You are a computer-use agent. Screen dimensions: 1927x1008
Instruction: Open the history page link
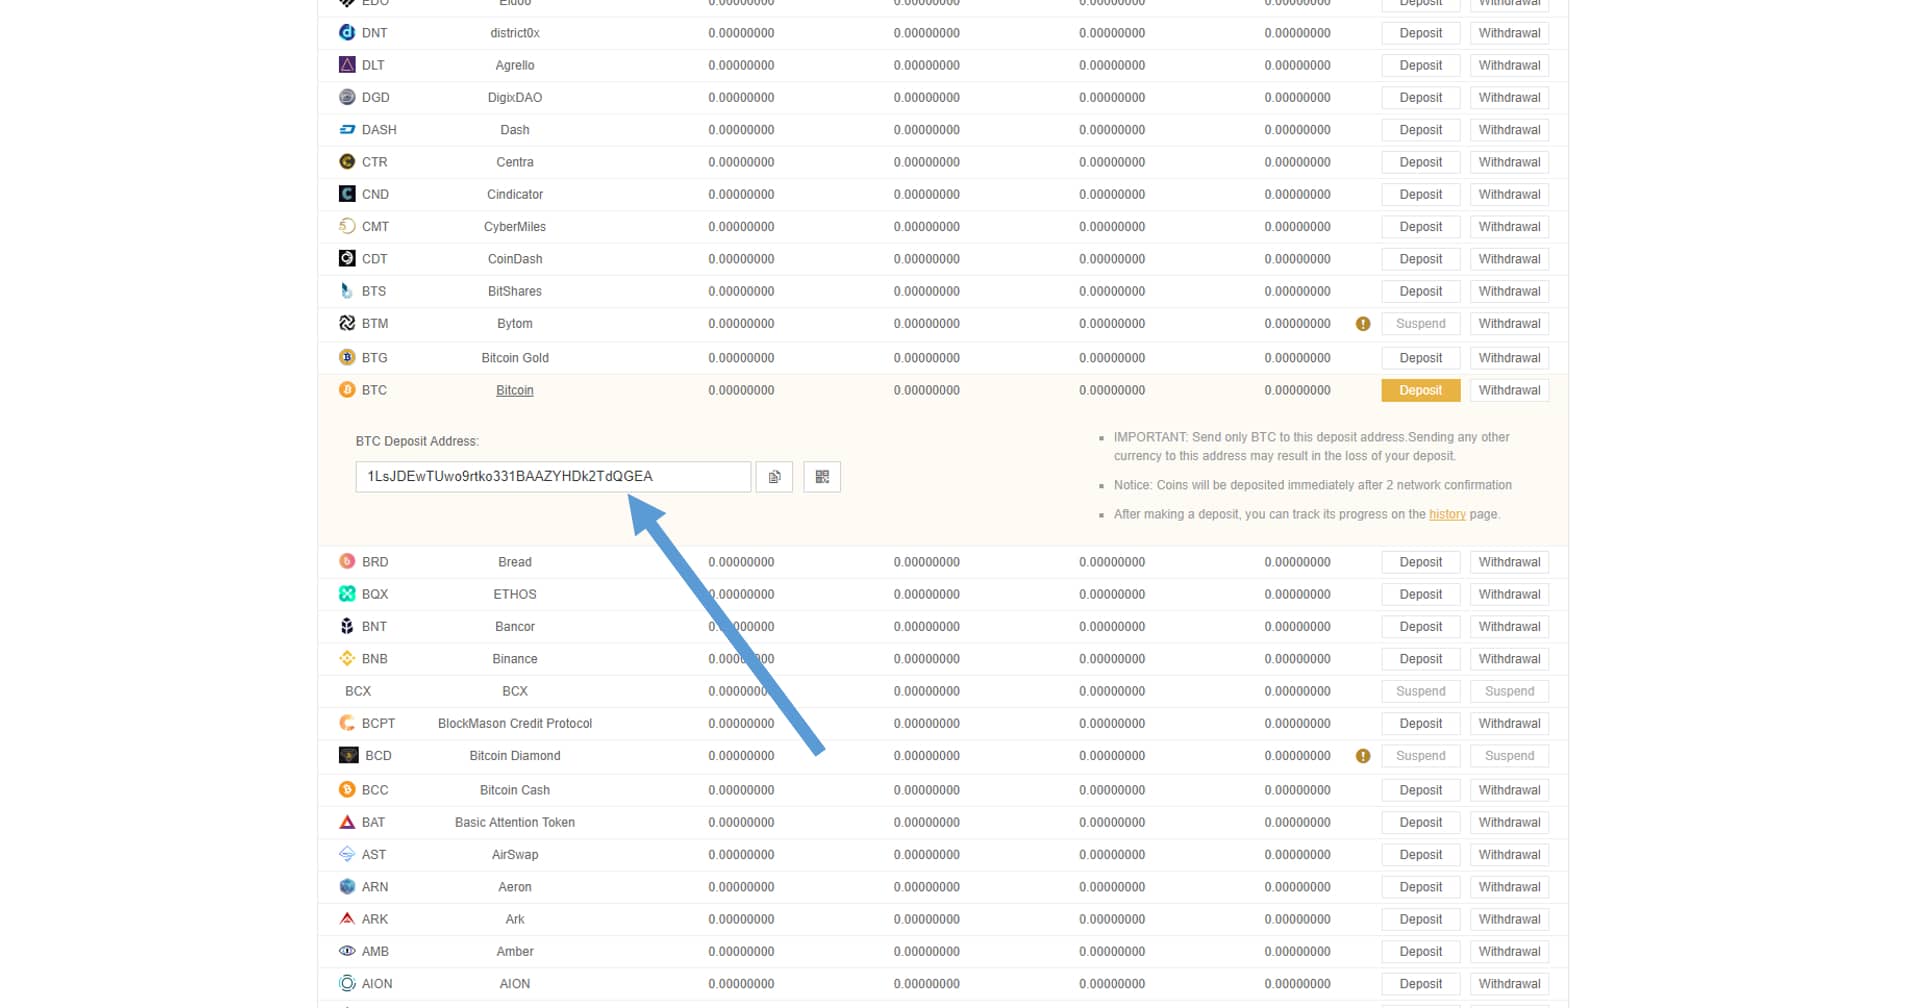1447,515
